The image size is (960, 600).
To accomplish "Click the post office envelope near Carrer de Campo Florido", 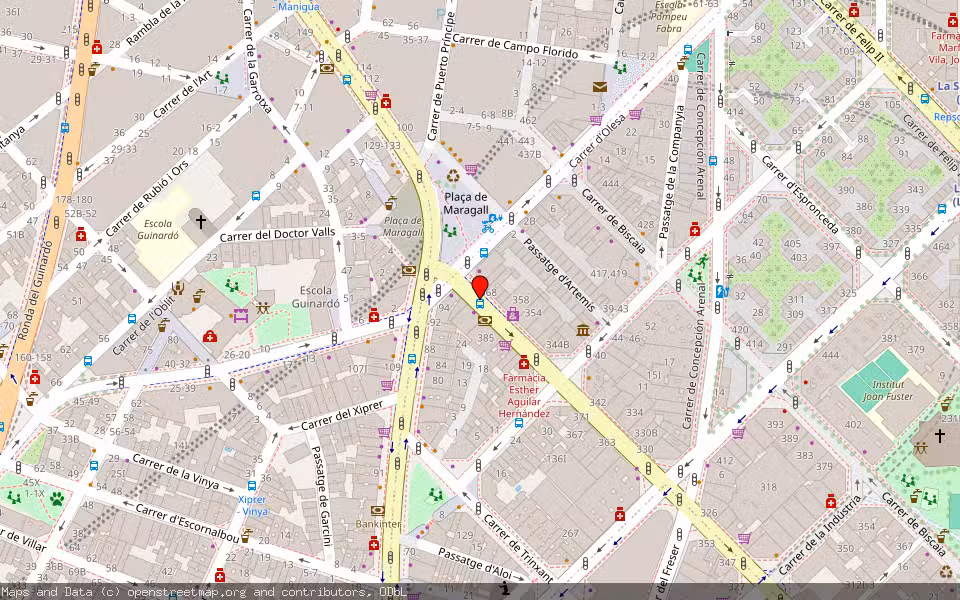I will click(598, 88).
